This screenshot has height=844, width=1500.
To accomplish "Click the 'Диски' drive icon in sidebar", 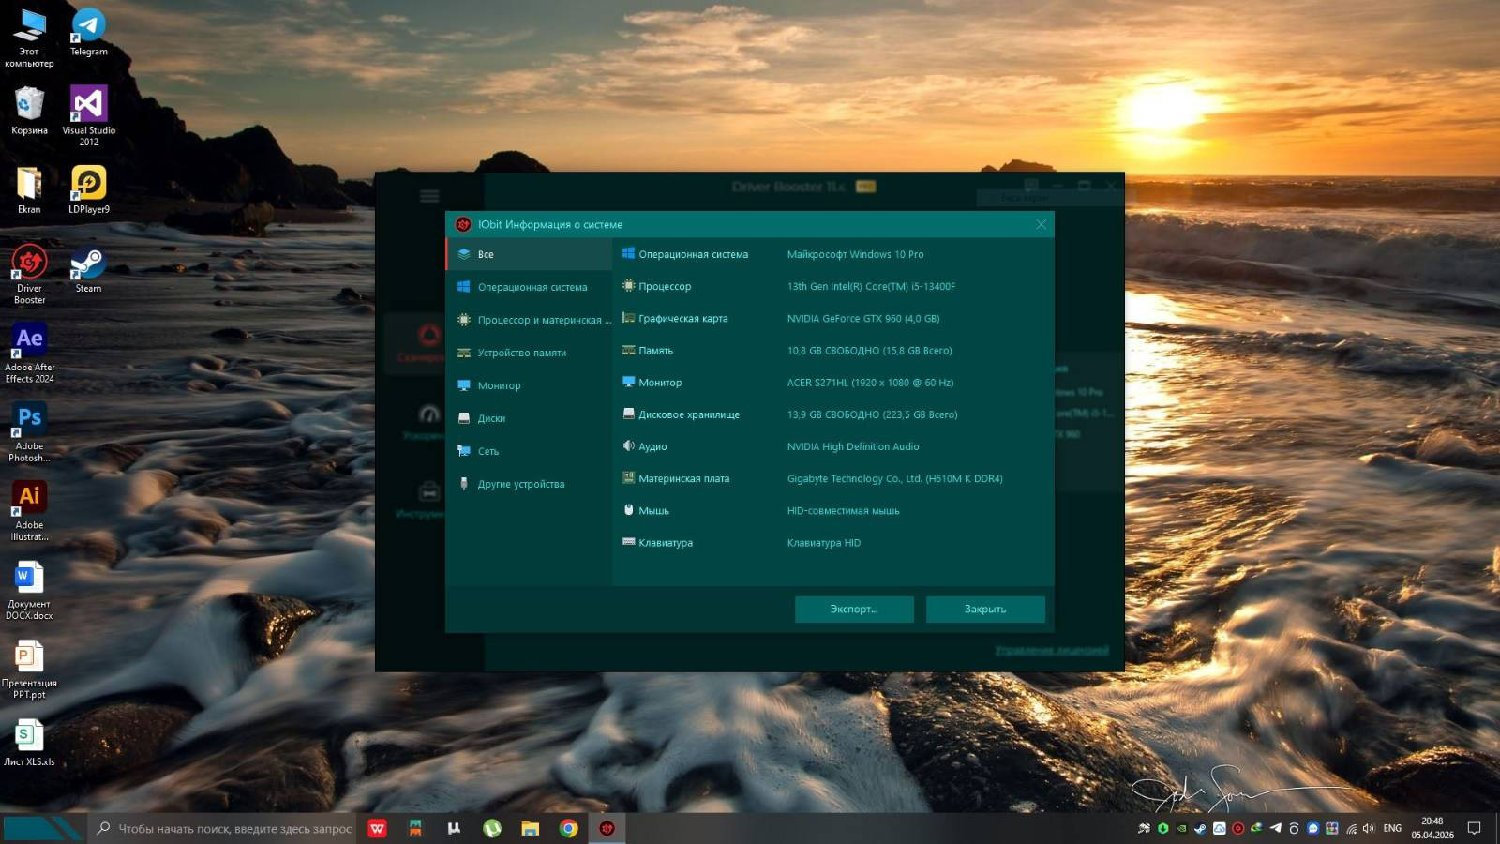I will [x=464, y=419].
